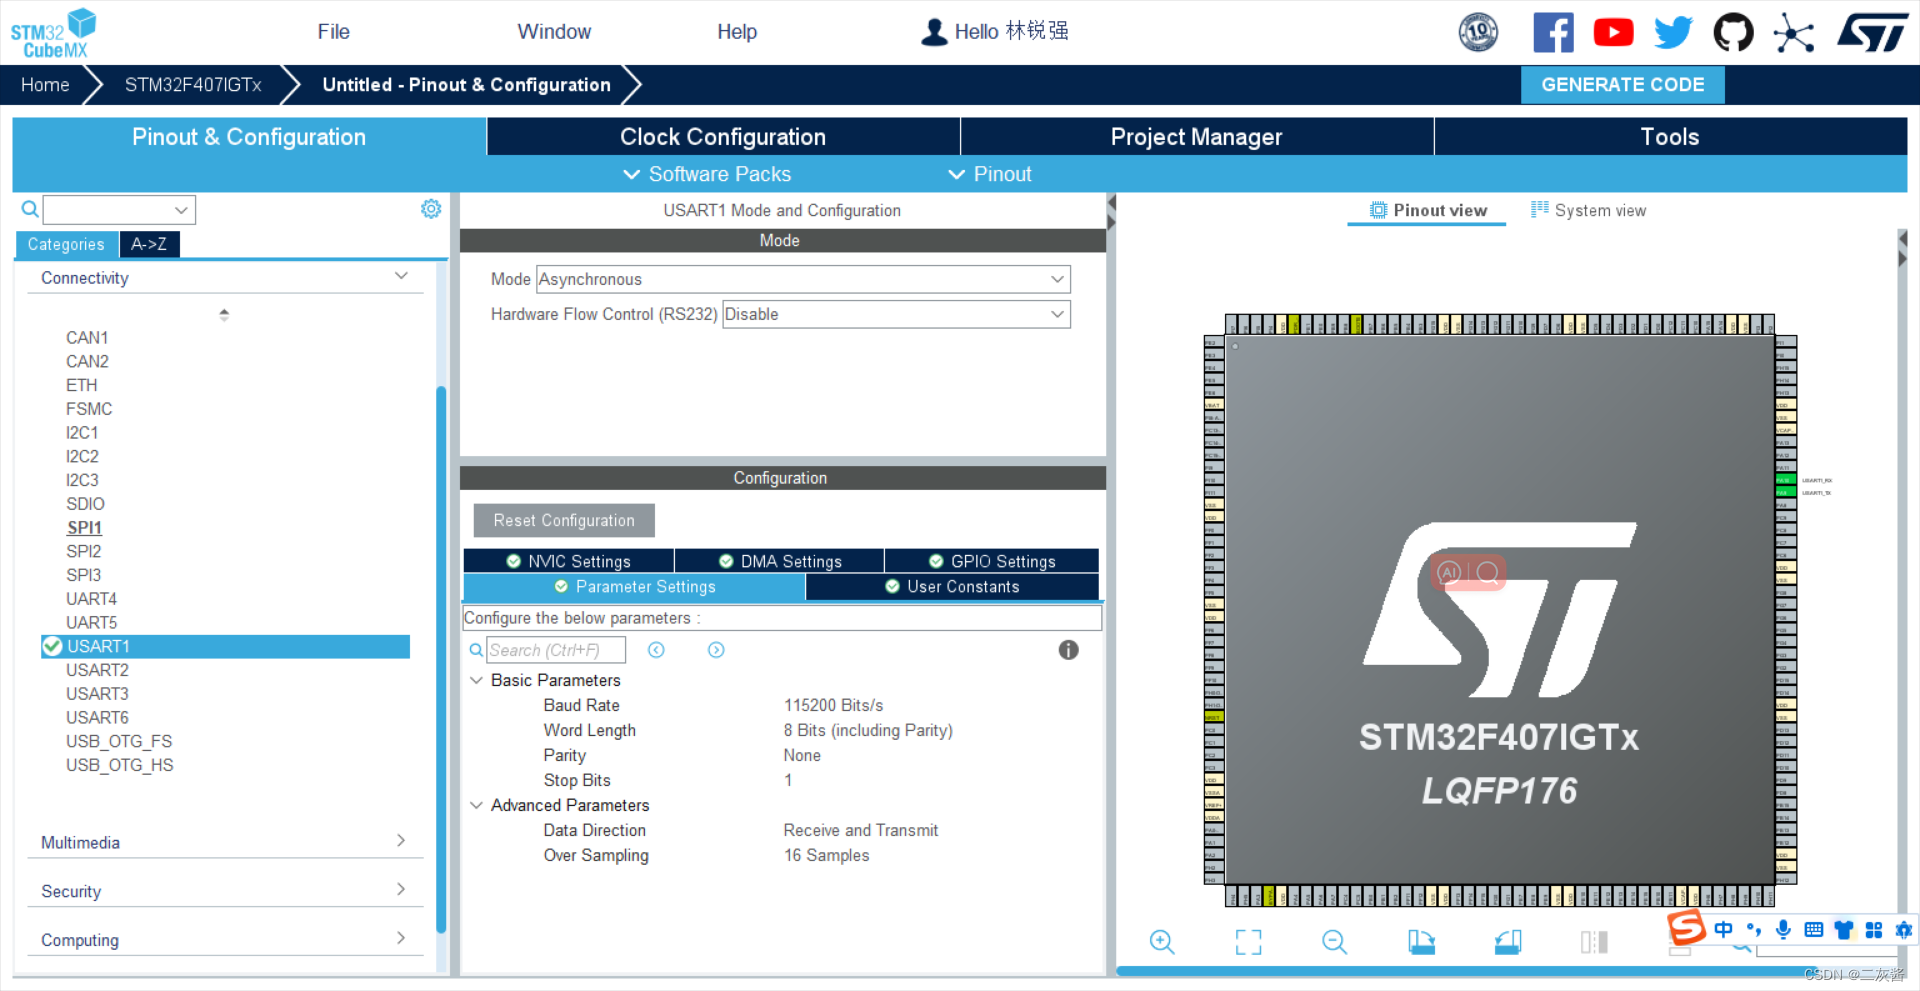
Task: Click the ST logo at top right
Action: click(x=1872, y=32)
